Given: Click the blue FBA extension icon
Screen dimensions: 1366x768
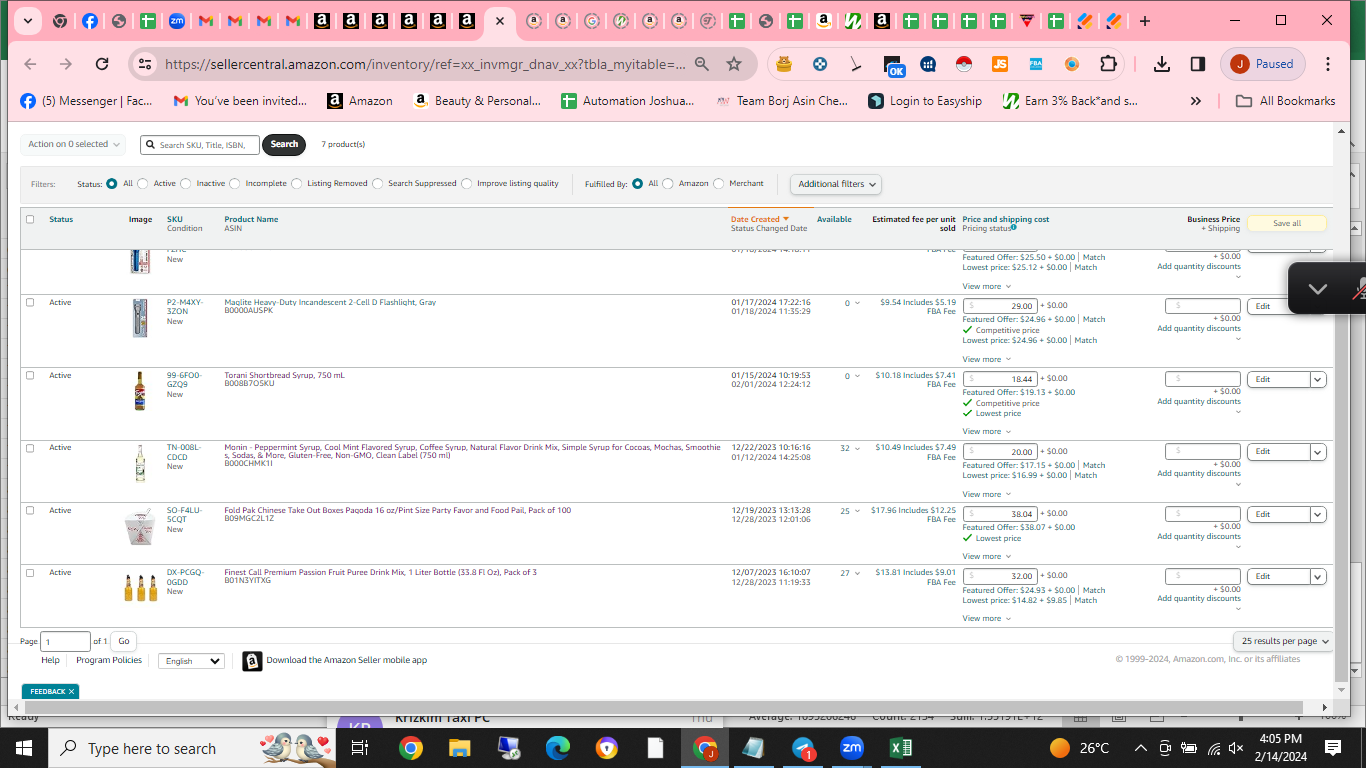Looking at the screenshot, I should [x=1036, y=64].
